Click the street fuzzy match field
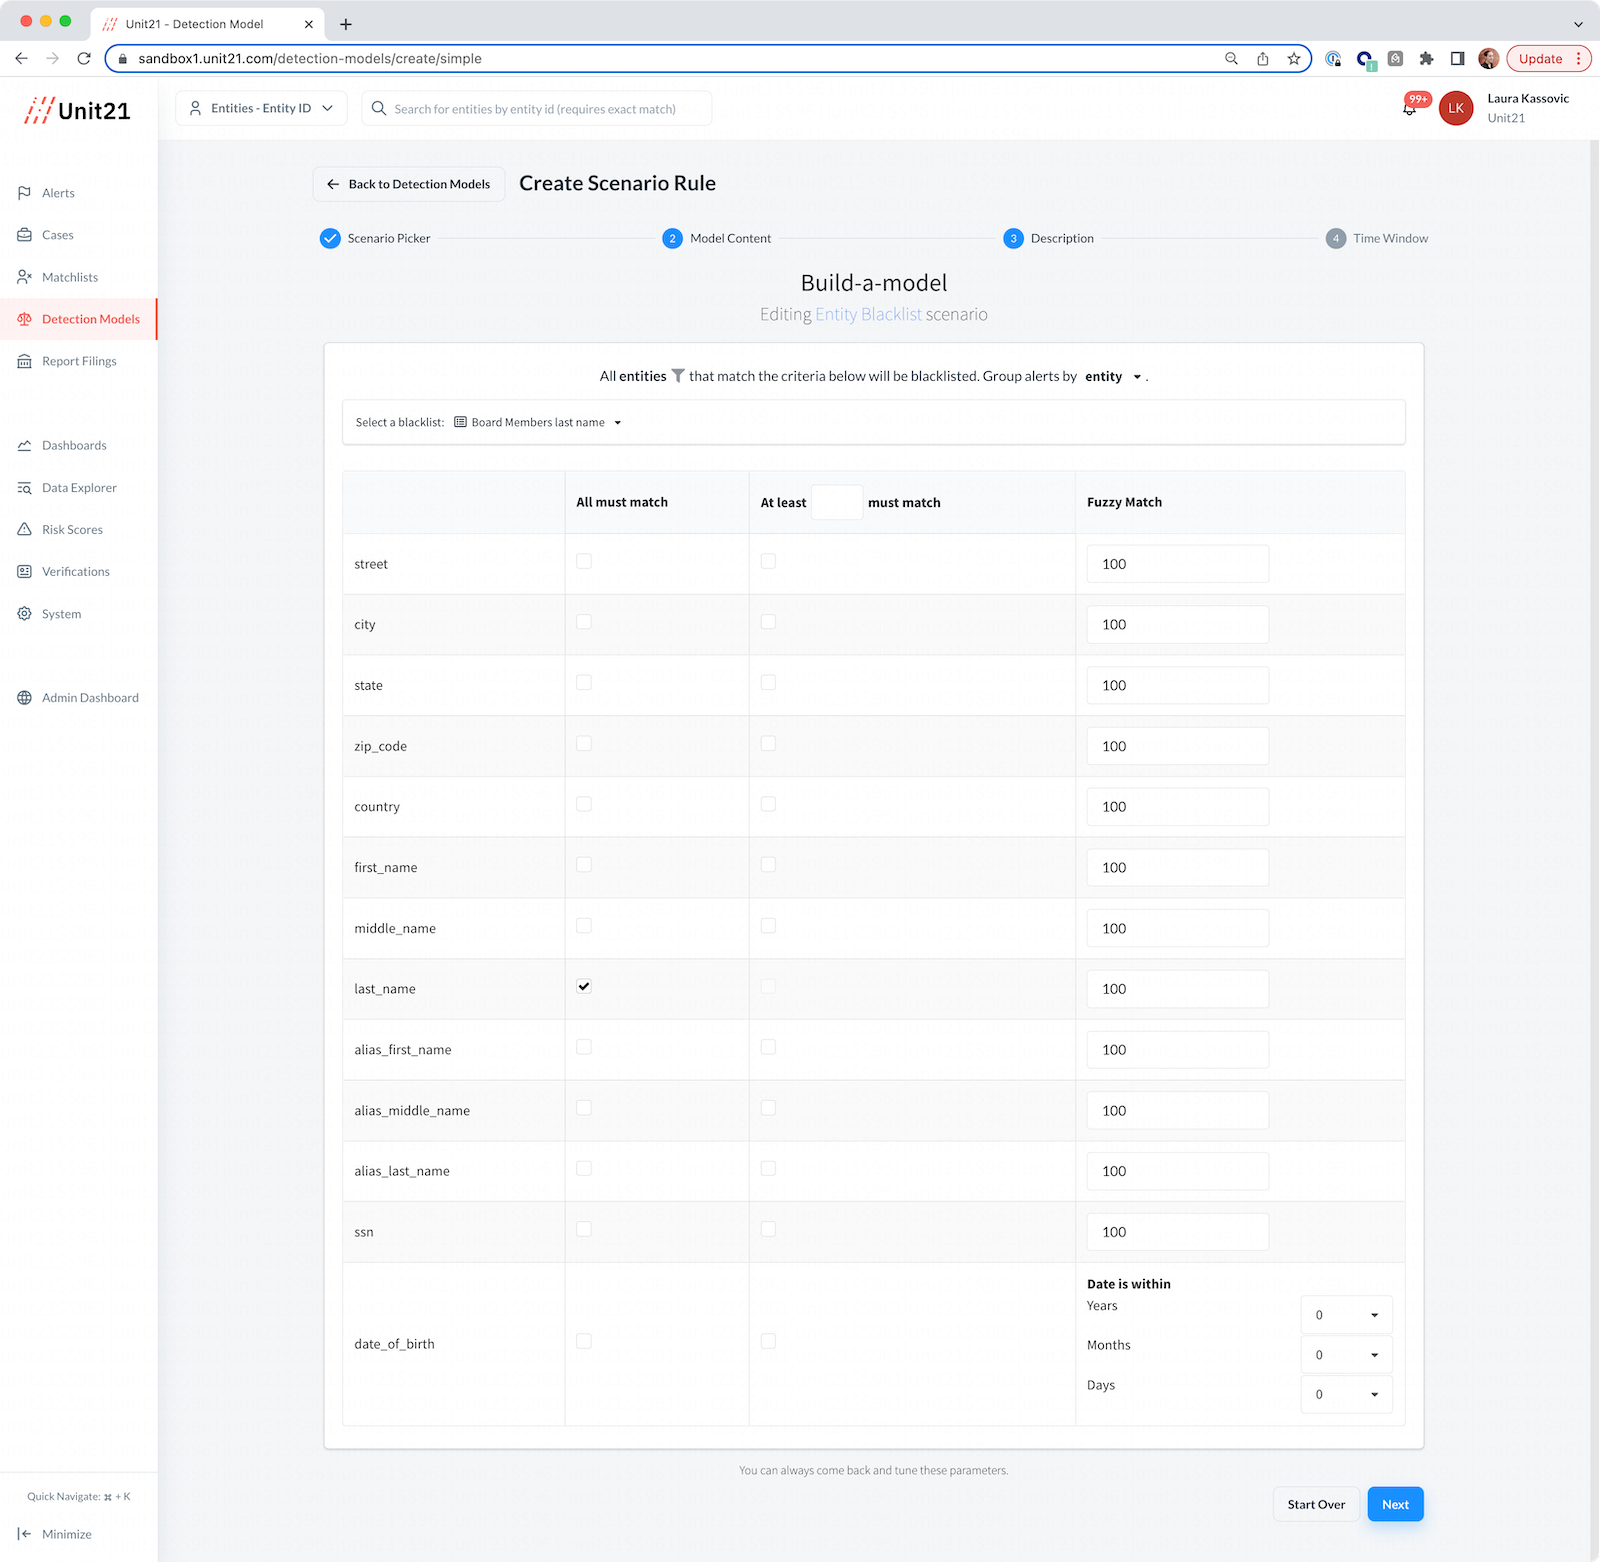 pos(1178,564)
